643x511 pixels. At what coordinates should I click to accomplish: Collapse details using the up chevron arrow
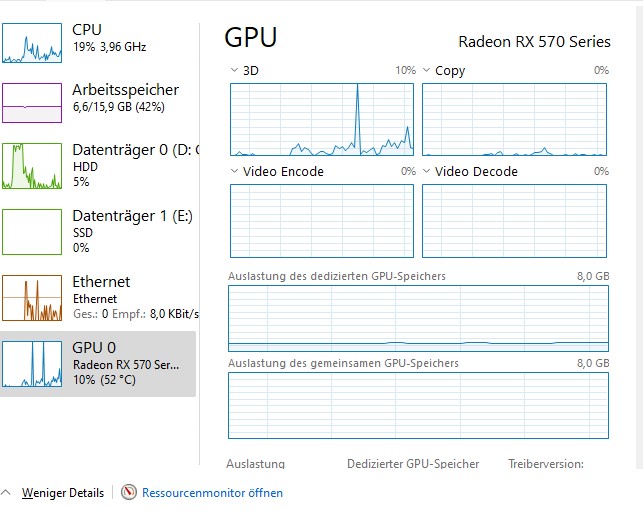pyautogui.click(x=6, y=492)
